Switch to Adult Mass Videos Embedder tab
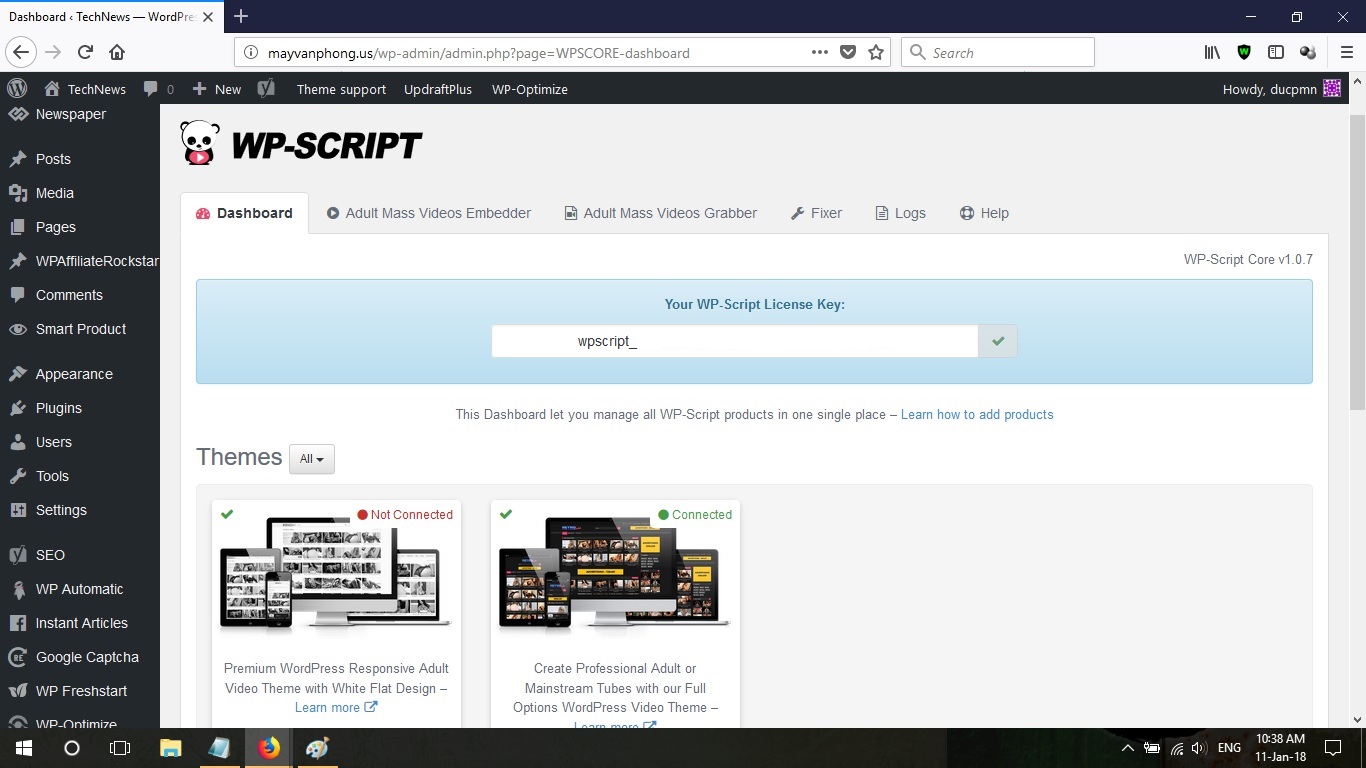This screenshot has width=1366, height=768. coord(428,213)
